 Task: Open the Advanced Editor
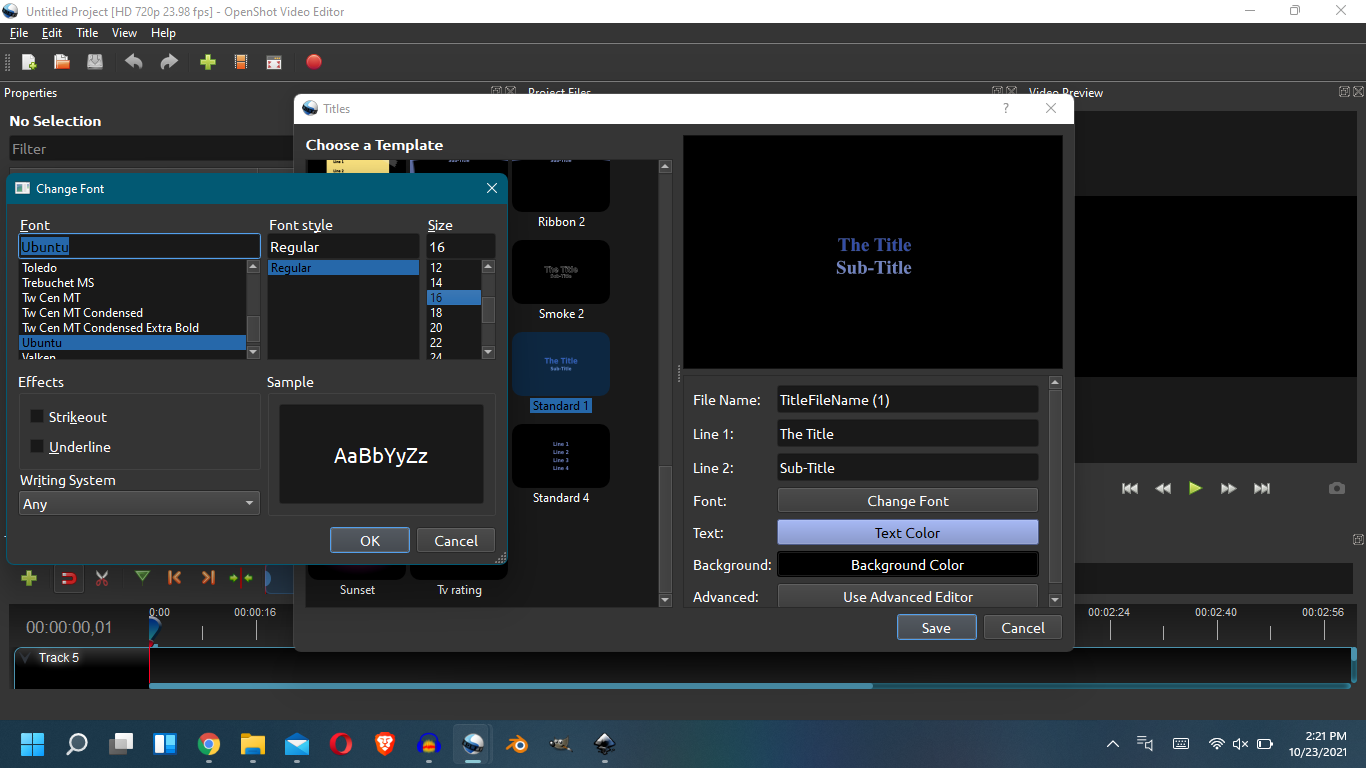tap(907, 596)
